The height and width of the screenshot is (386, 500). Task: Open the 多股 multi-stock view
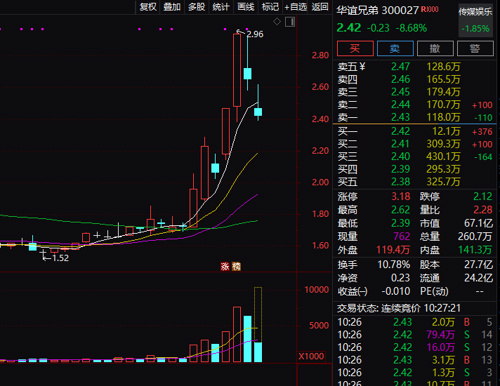tap(196, 7)
